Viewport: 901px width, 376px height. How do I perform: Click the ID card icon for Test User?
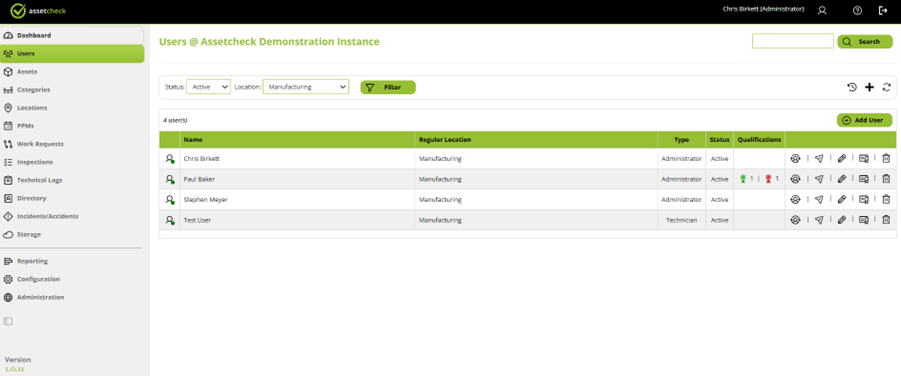click(x=864, y=220)
